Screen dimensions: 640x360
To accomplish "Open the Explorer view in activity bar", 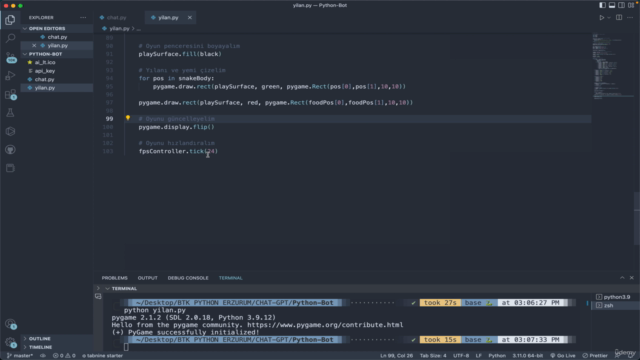I will click(x=10, y=20).
